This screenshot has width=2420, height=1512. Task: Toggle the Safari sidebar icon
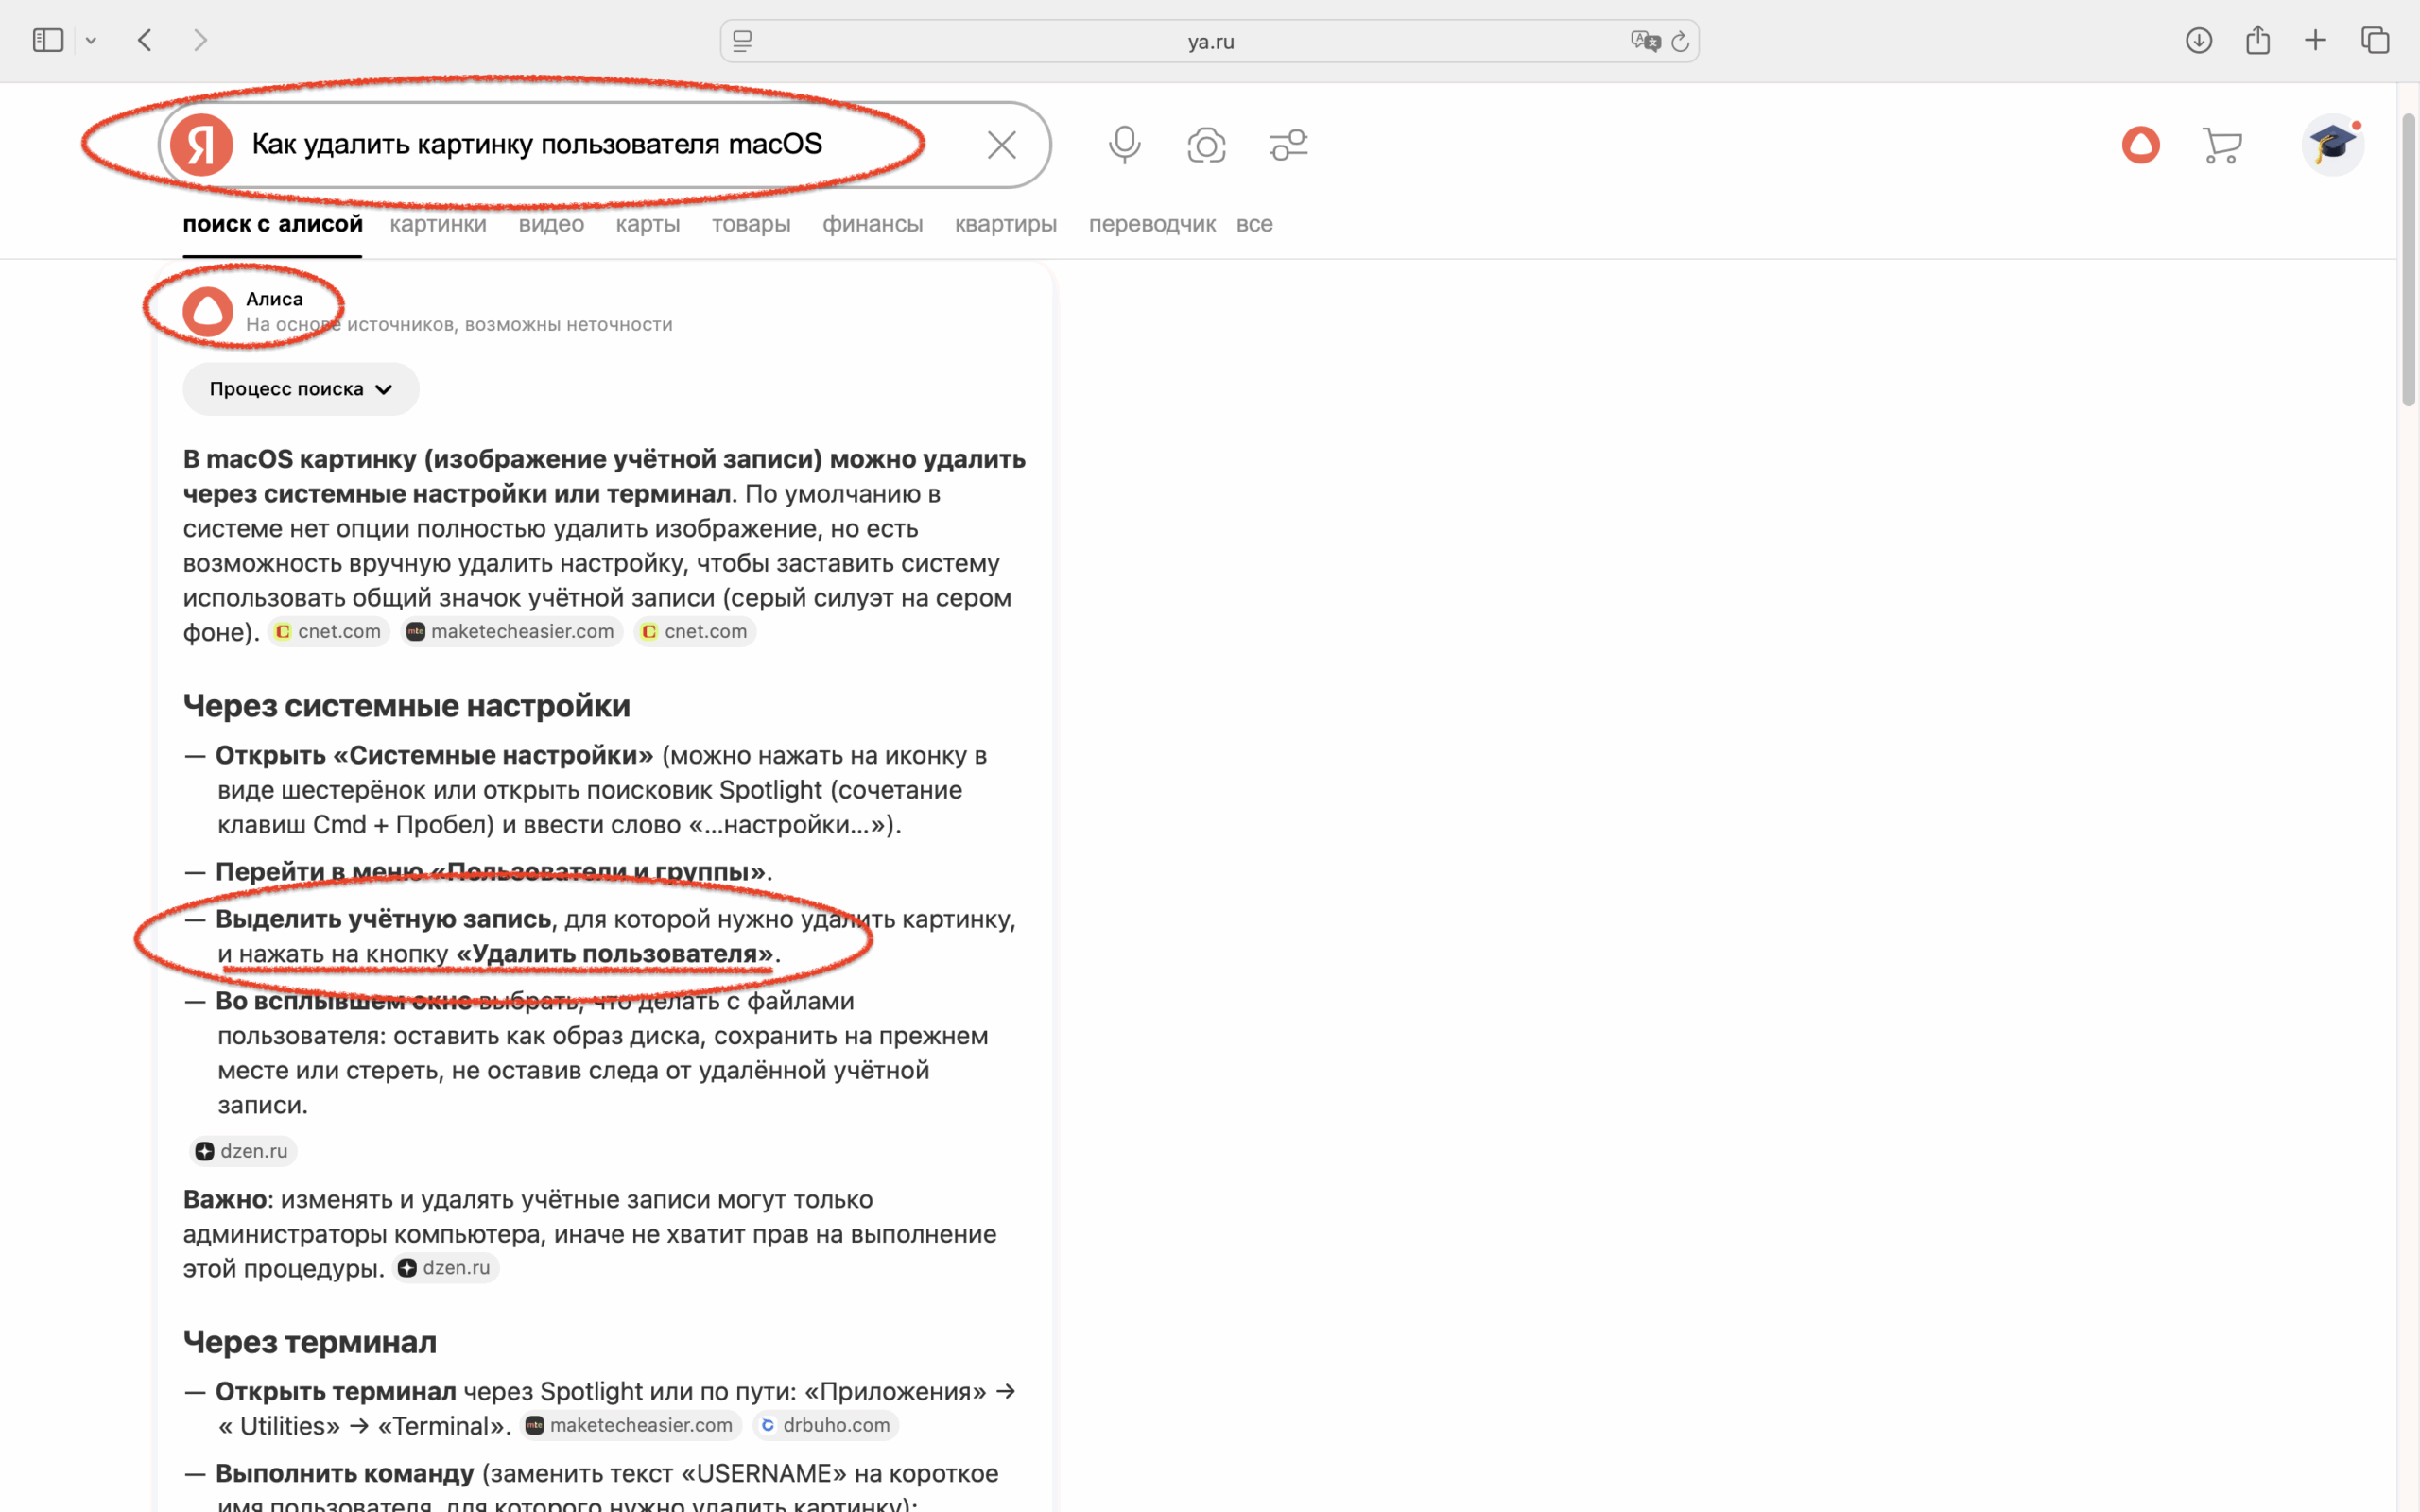tap(48, 40)
